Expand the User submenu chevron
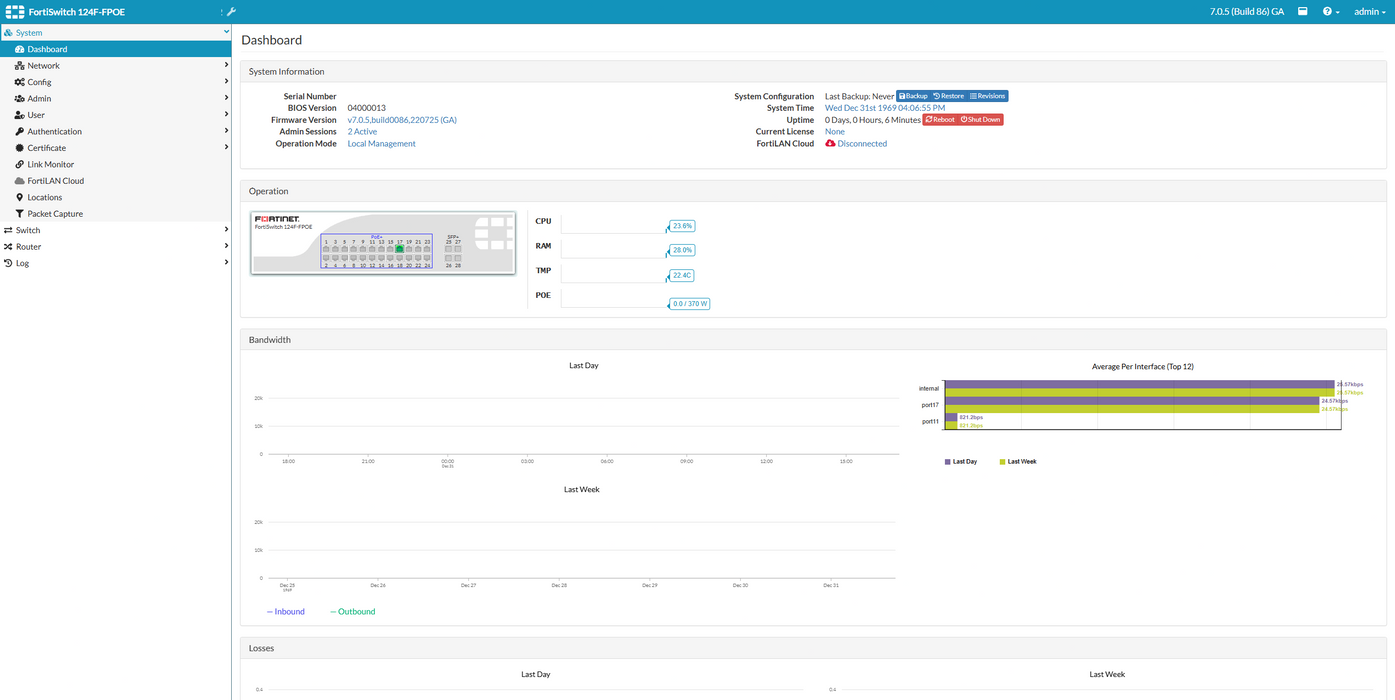Image resolution: width=1395 pixels, height=700 pixels. click(227, 115)
